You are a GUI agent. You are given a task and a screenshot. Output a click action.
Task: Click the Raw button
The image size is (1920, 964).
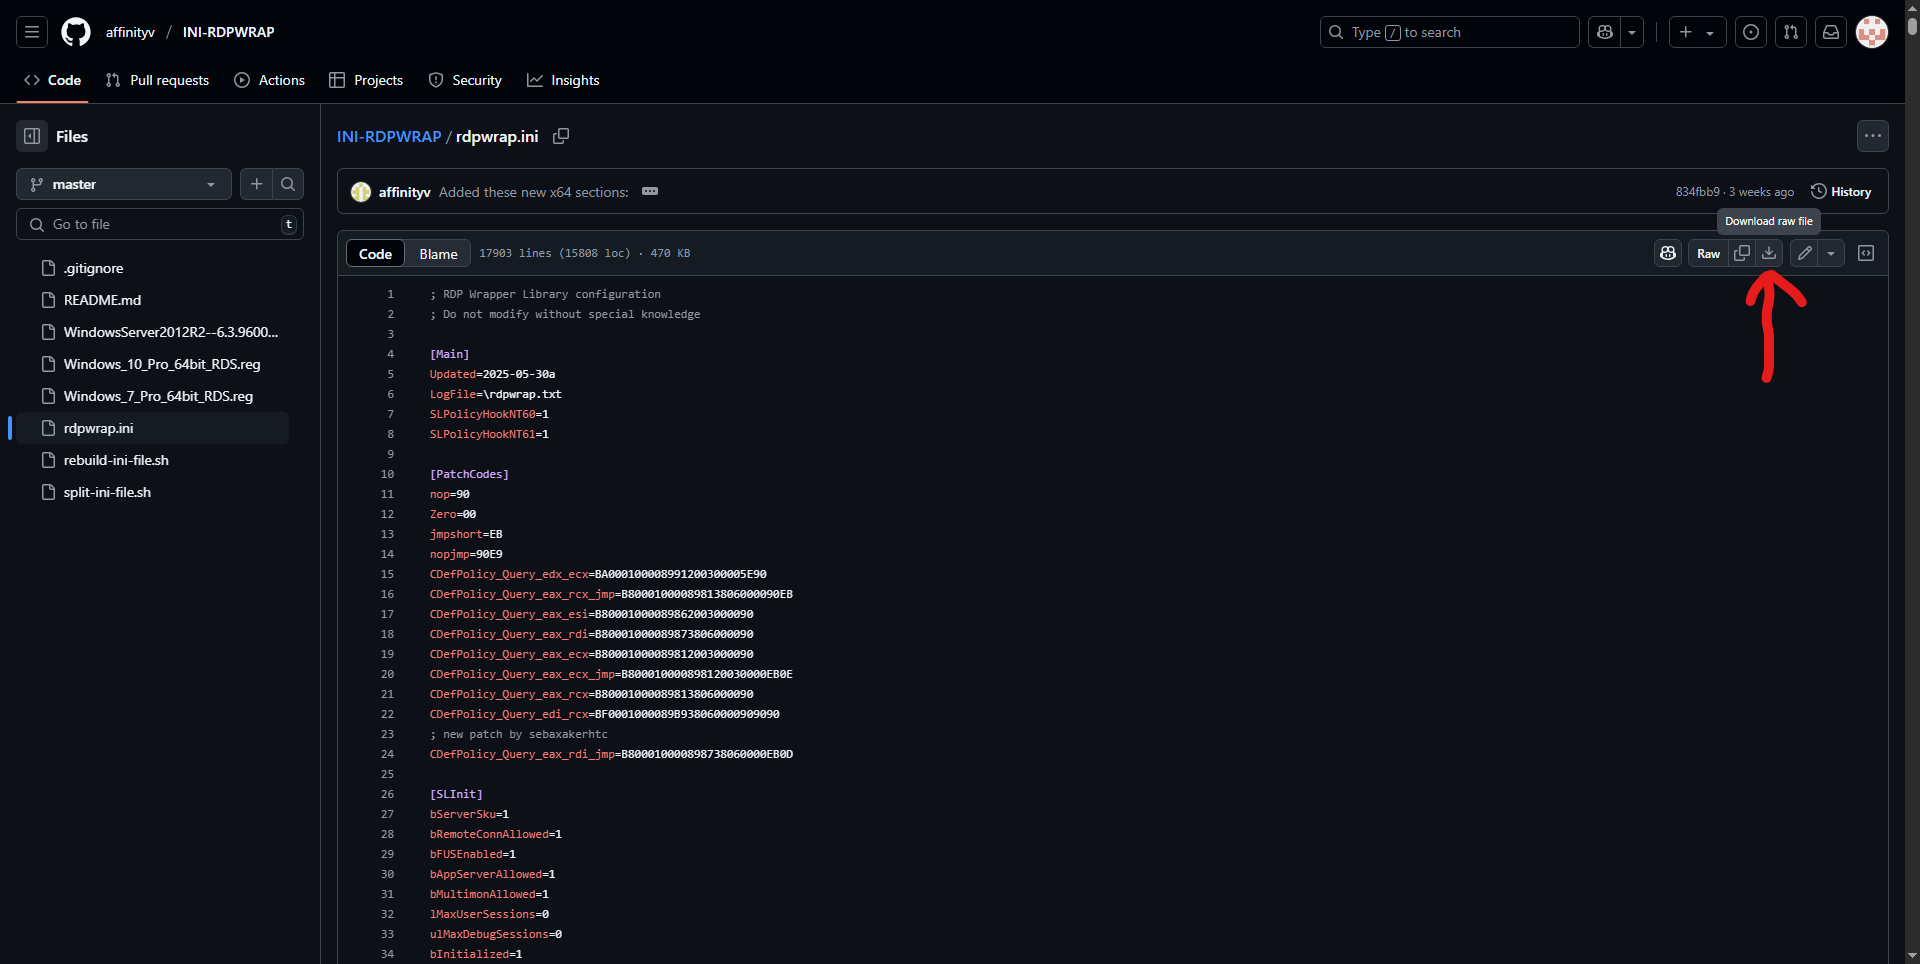pyautogui.click(x=1708, y=253)
